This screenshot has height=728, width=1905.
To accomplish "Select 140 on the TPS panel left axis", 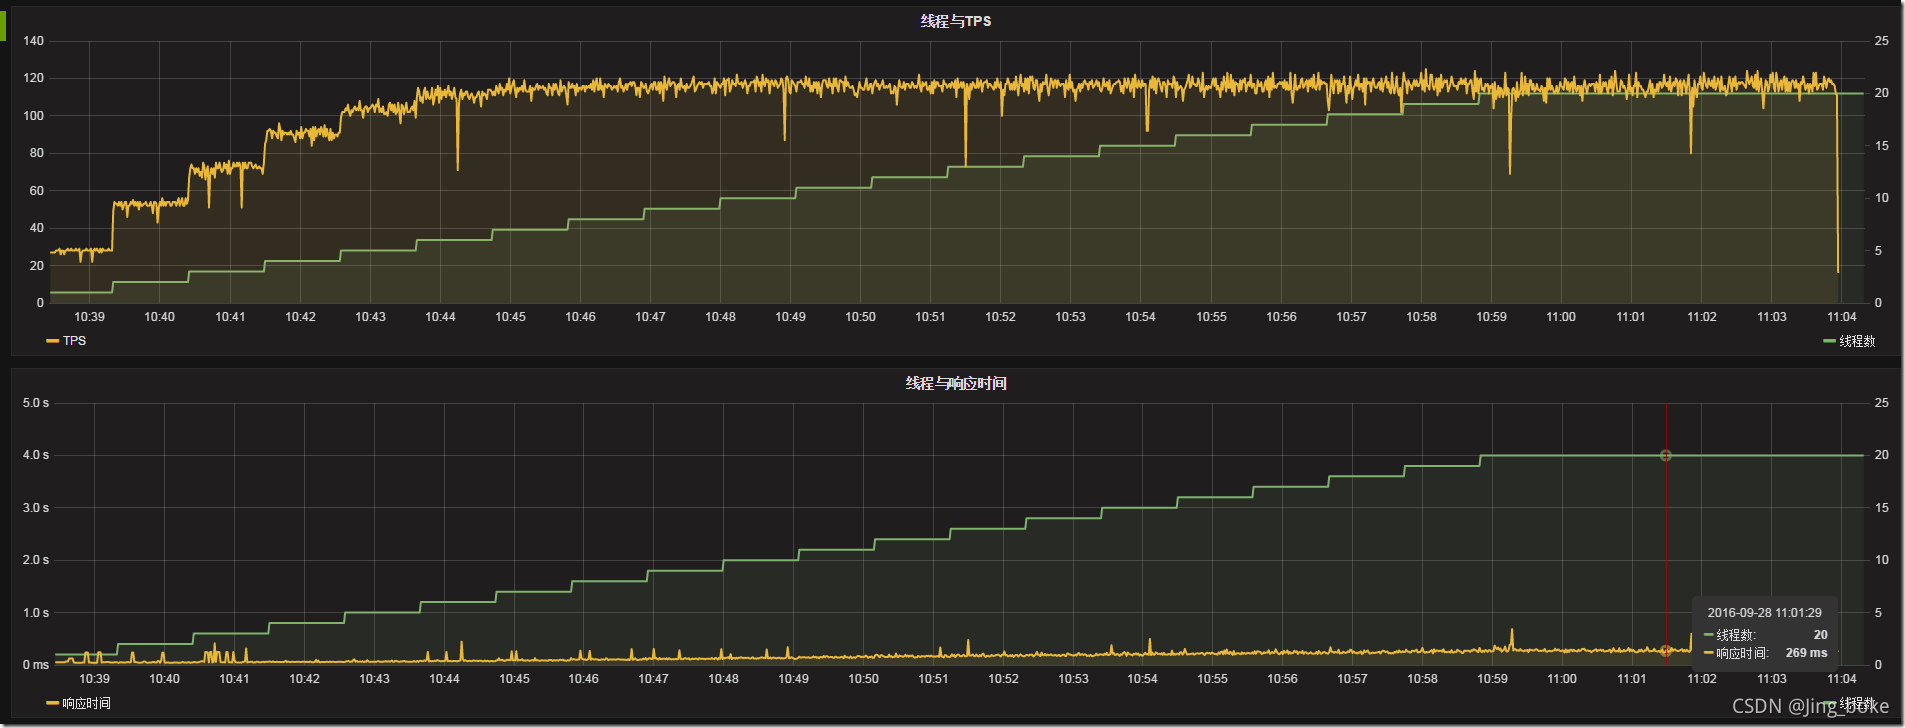I will (33, 41).
